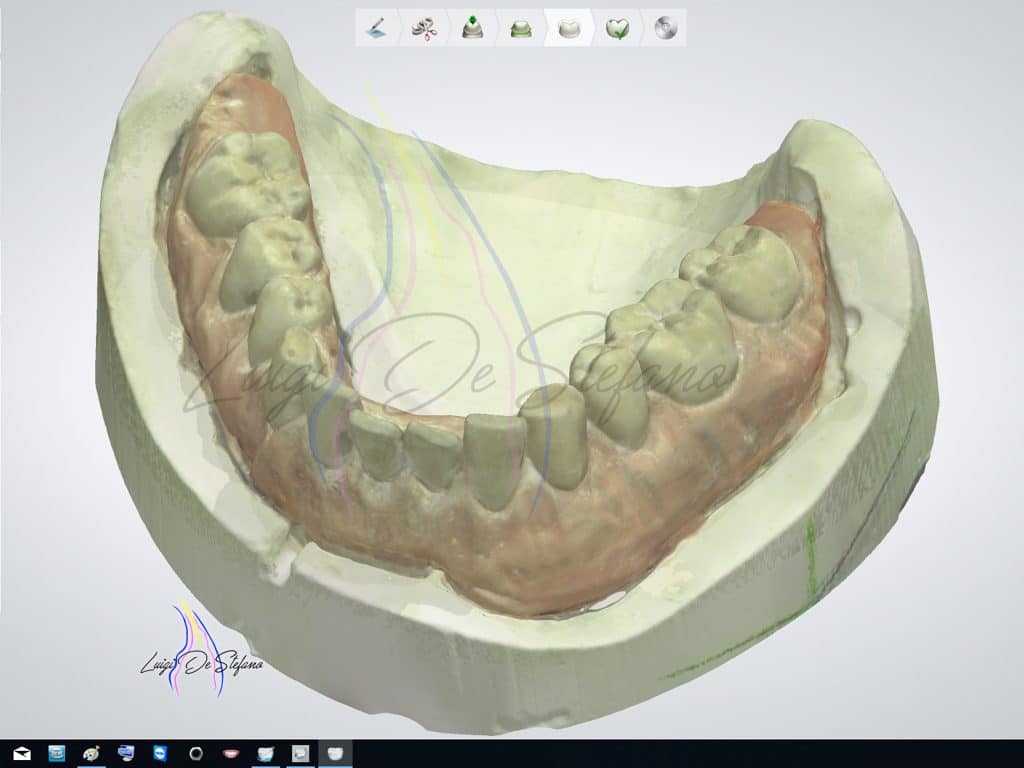Click the silver disc final workflow step

(x=665, y=28)
